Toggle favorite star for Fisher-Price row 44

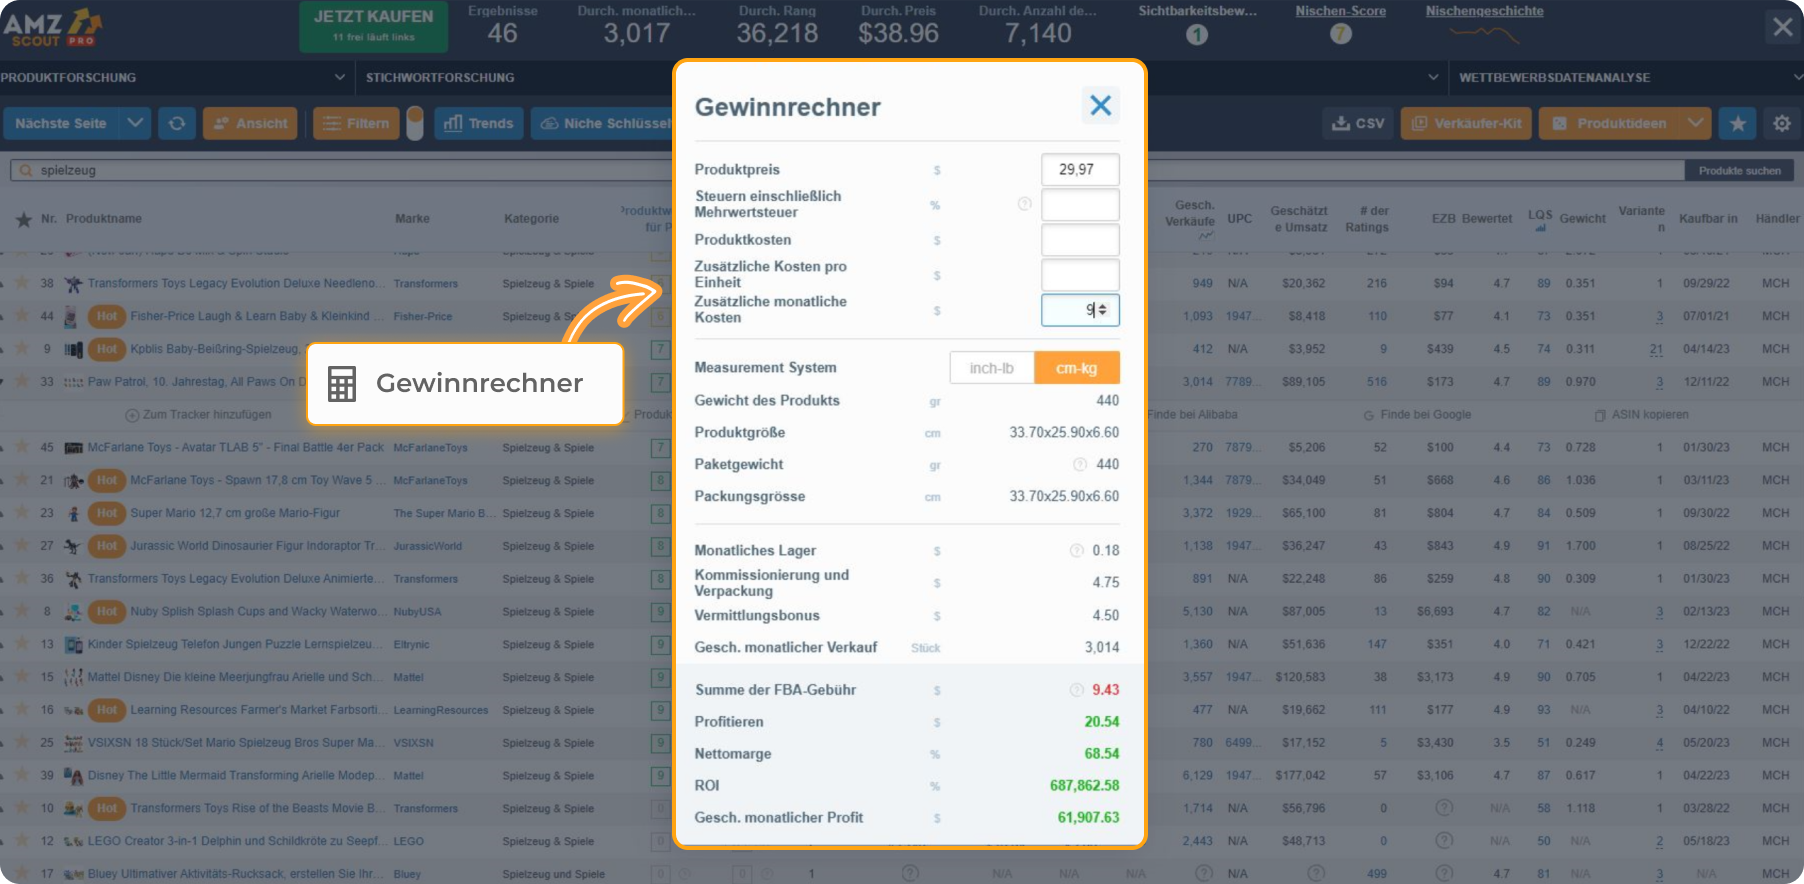[x=21, y=316]
